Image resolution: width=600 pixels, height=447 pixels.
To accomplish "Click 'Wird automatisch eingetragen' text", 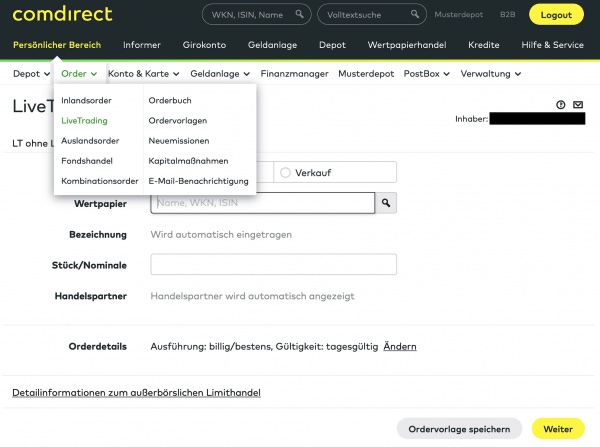I will click(x=221, y=235).
